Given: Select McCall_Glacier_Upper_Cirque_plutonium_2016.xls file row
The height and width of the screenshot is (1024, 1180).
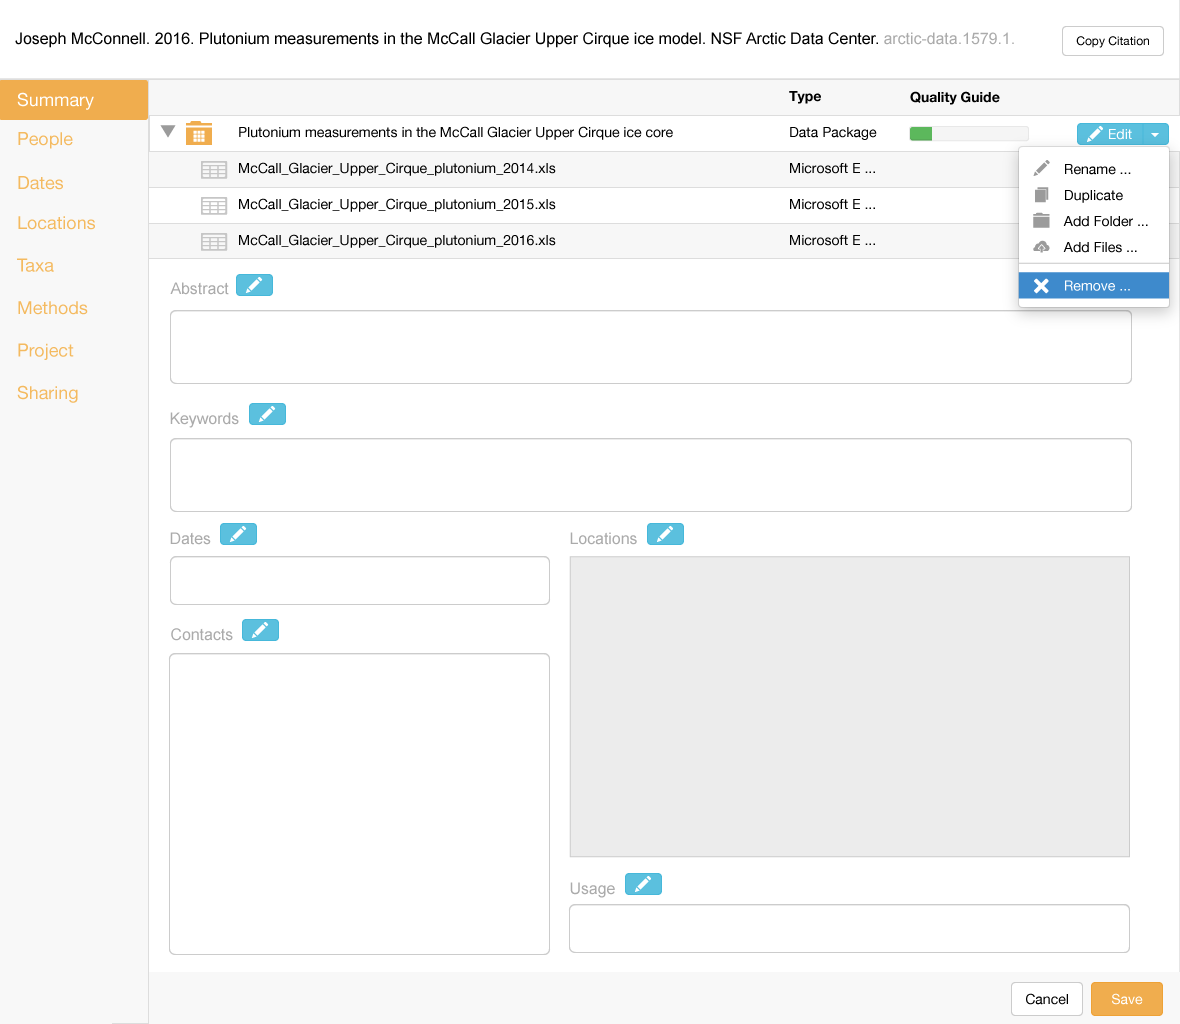Looking at the screenshot, I should 397,241.
